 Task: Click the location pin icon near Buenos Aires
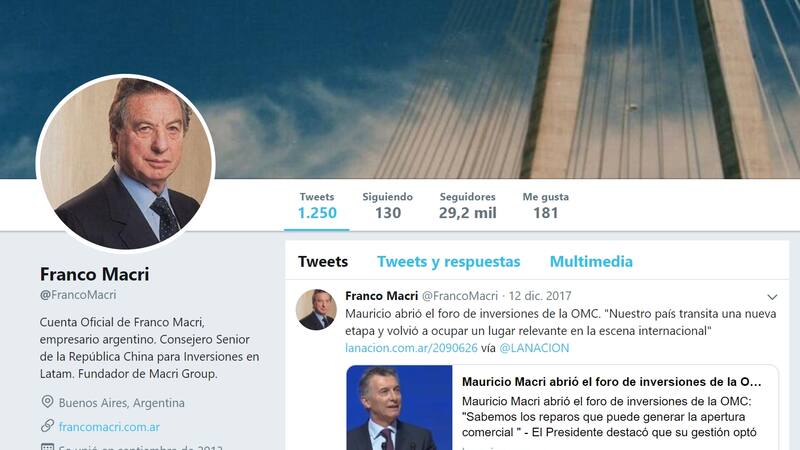click(x=47, y=402)
